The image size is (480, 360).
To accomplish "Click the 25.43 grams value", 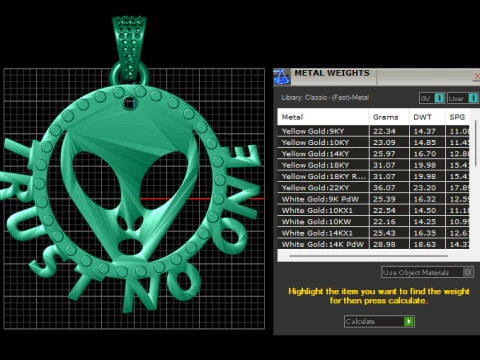I will [384, 233].
